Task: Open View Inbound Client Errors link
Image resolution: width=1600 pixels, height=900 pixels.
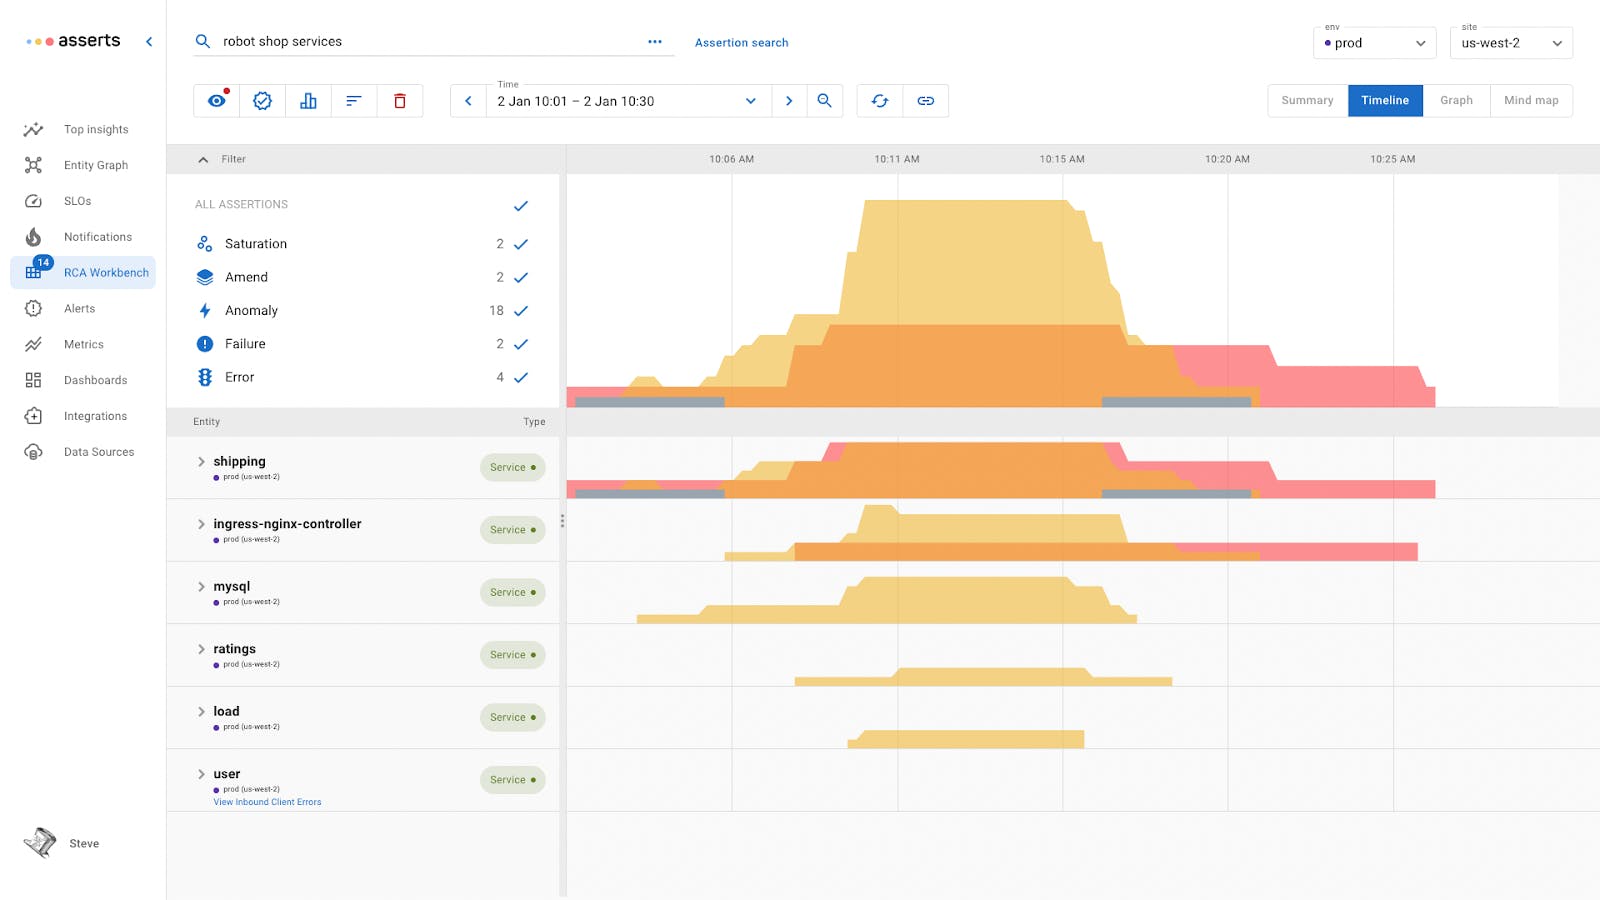Action: (267, 802)
